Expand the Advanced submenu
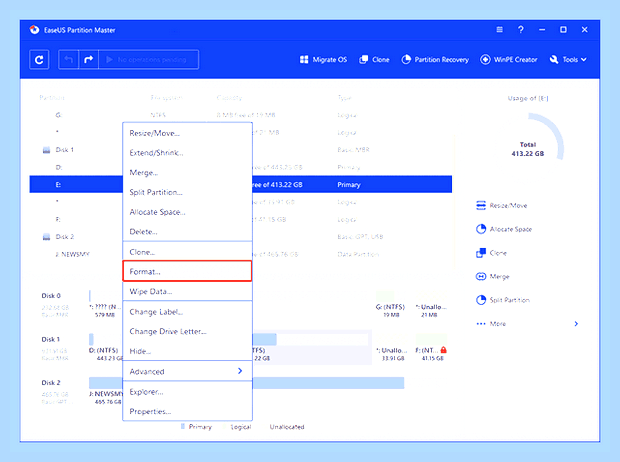This screenshot has width=620, height=462. [187, 371]
